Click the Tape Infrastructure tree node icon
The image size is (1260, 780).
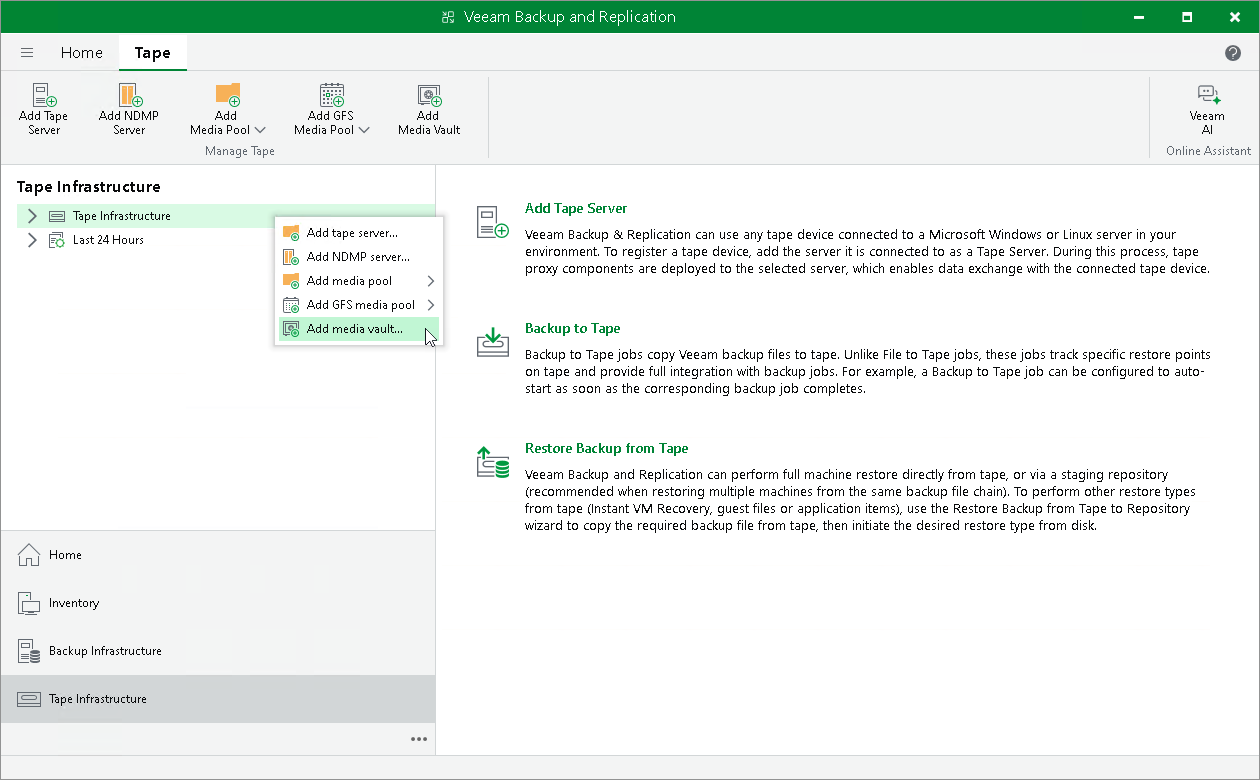tap(57, 216)
